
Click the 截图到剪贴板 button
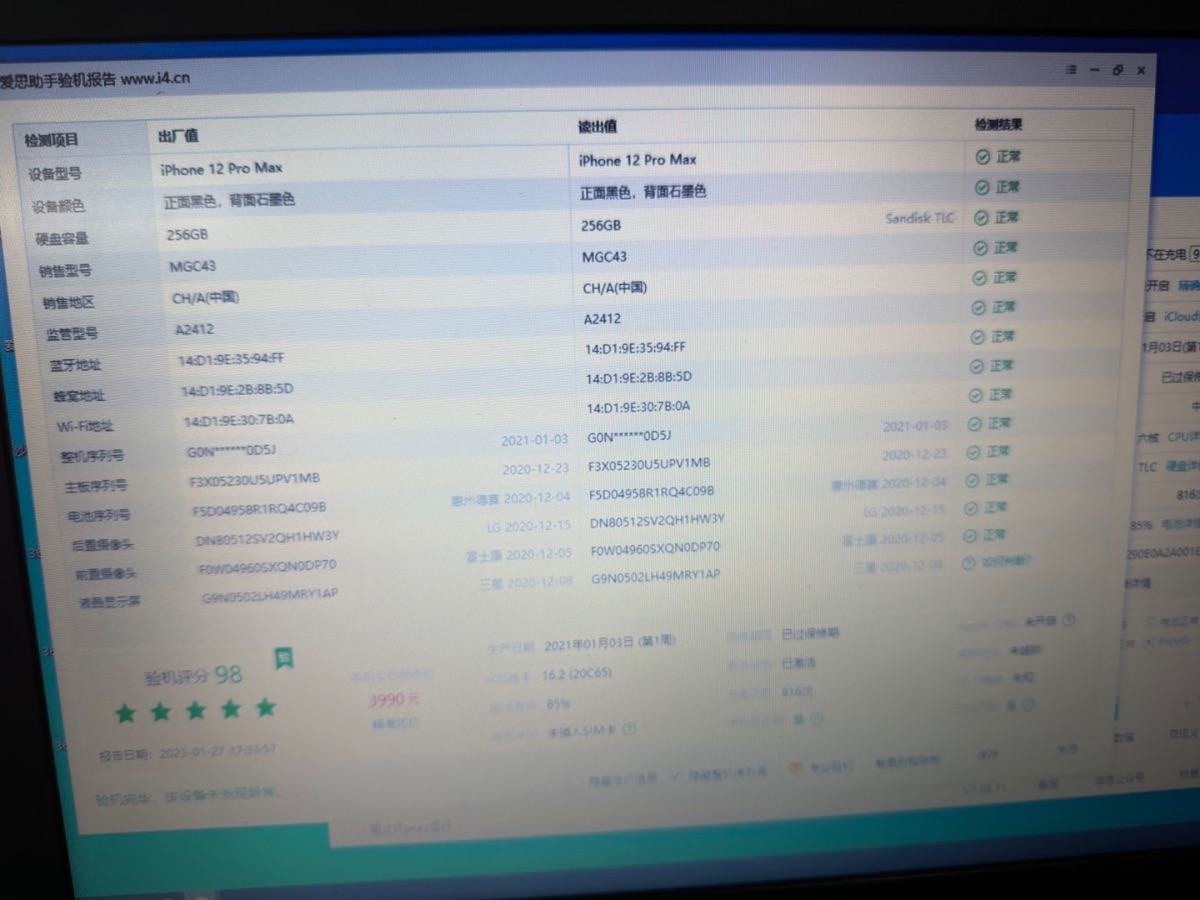(907, 761)
